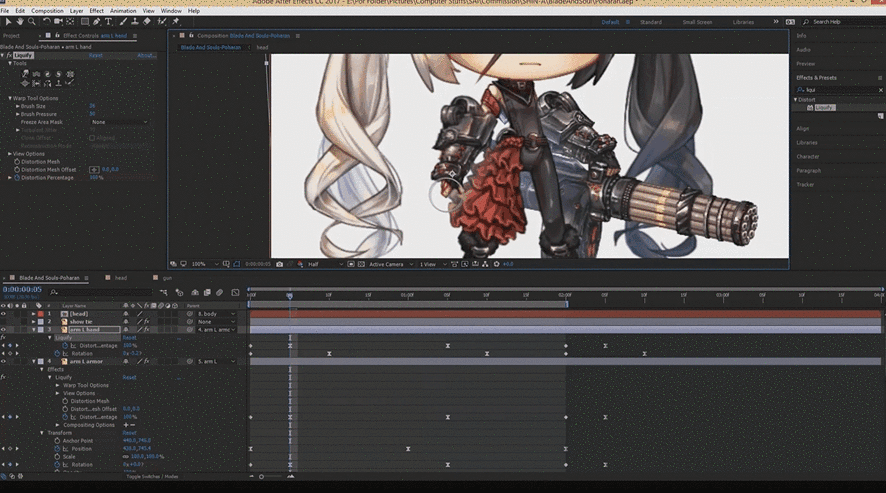Image resolution: width=886 pixels, height=493 pixels.
Task: Toggle visibility eye for head layer
Action: (3, 314)
